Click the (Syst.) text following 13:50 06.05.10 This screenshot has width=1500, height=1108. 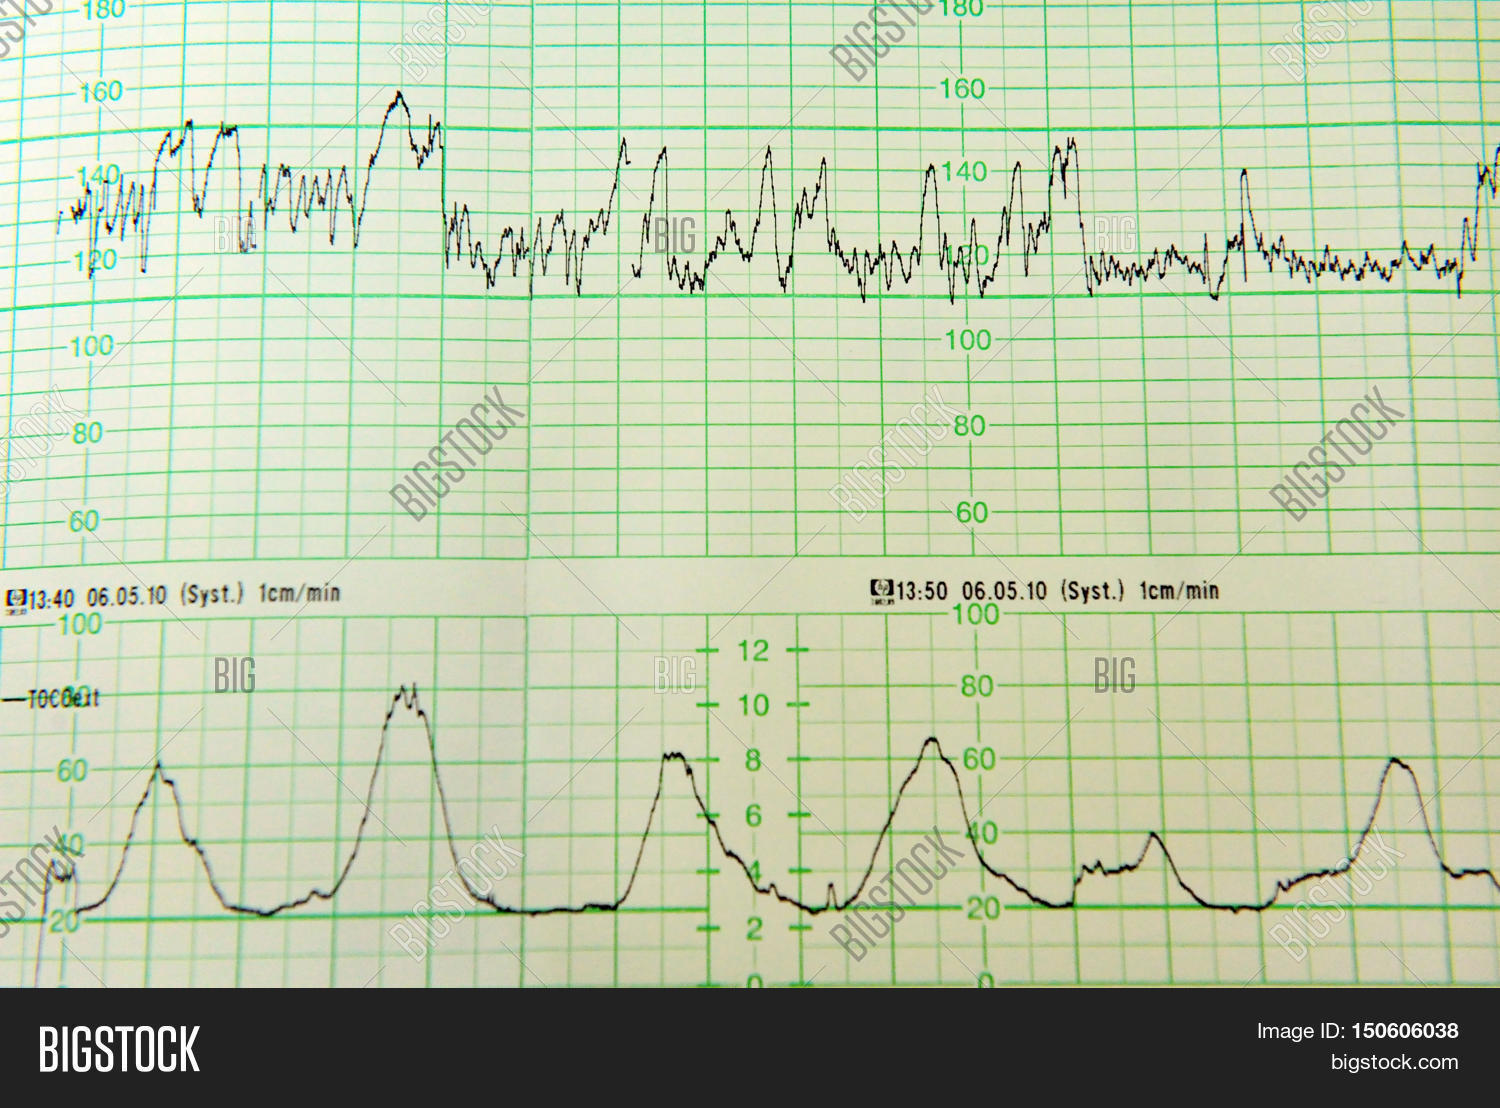pos(1091,590)
